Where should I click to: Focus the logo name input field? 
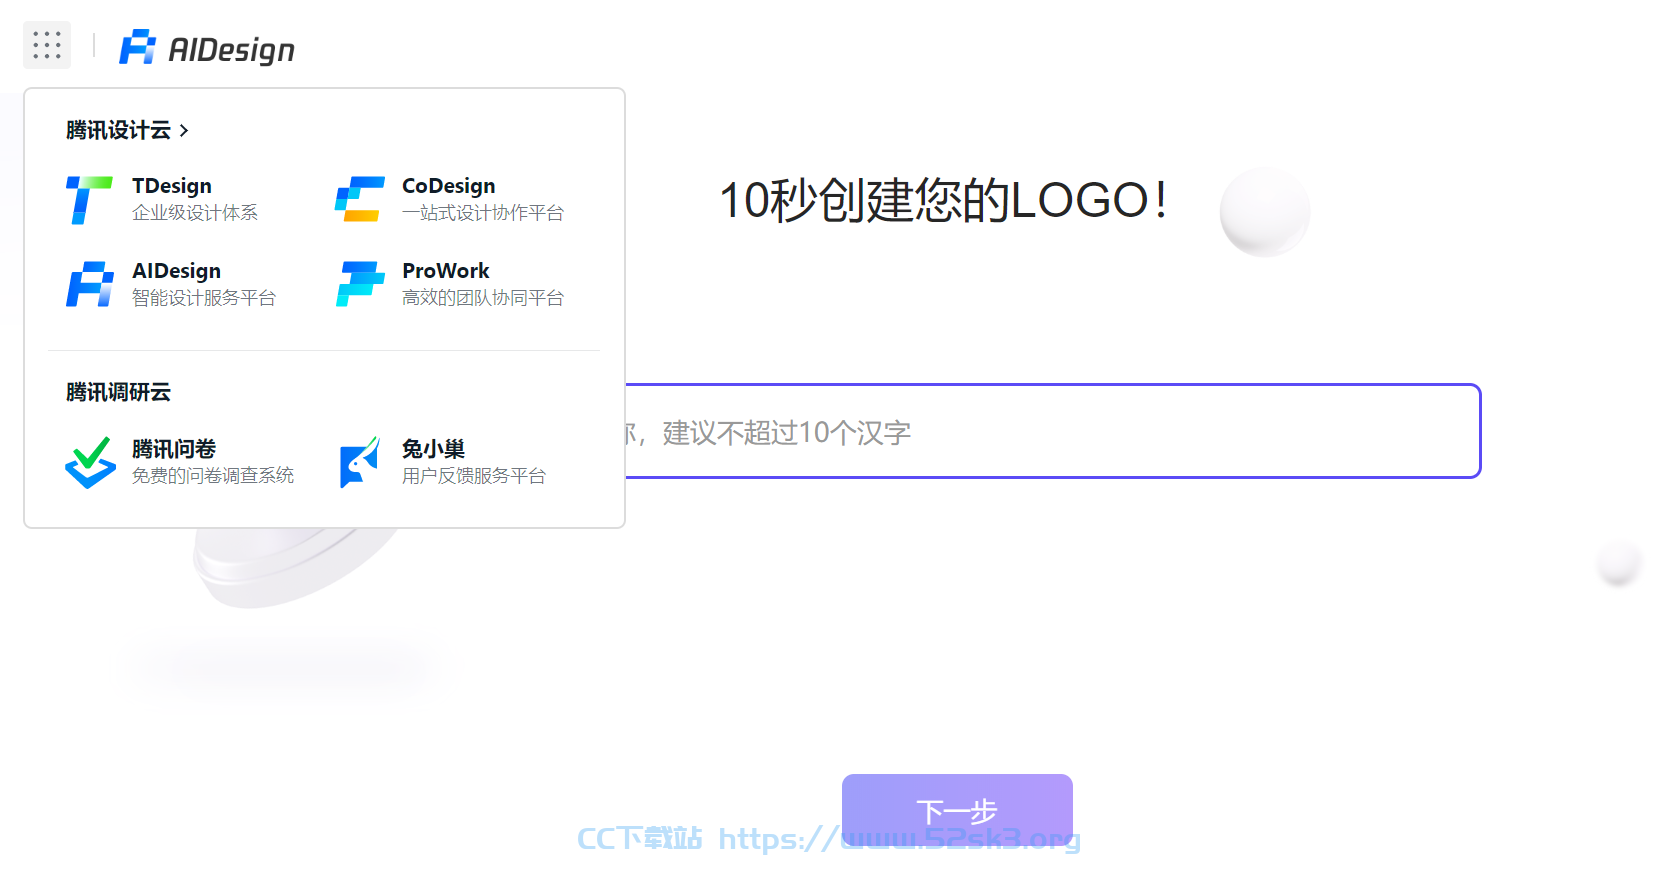[1052, 431]
